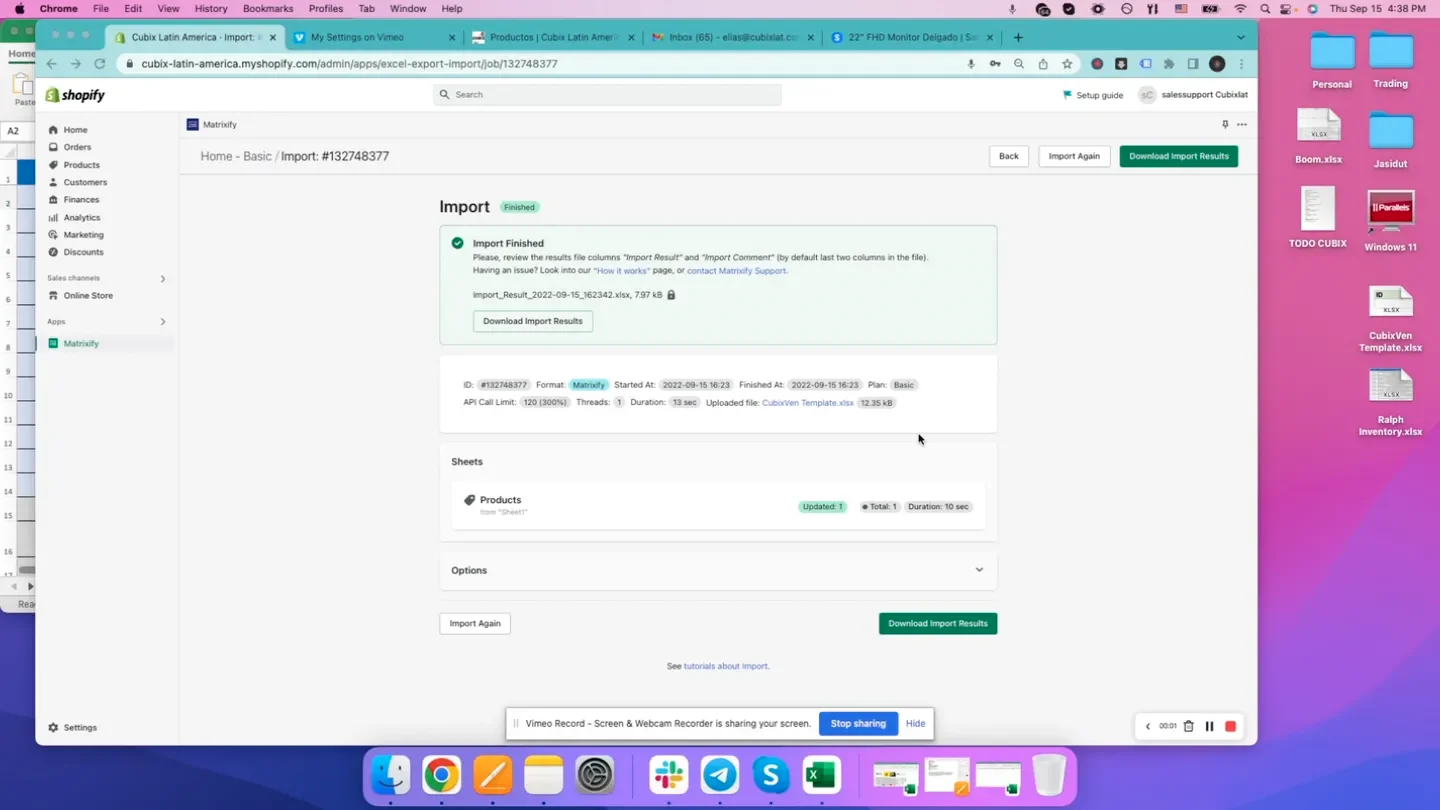Screen dimensions: 1440x810
Task: Select Boom.xlsx file on desktop
Action: click(x=1318, y=136)
